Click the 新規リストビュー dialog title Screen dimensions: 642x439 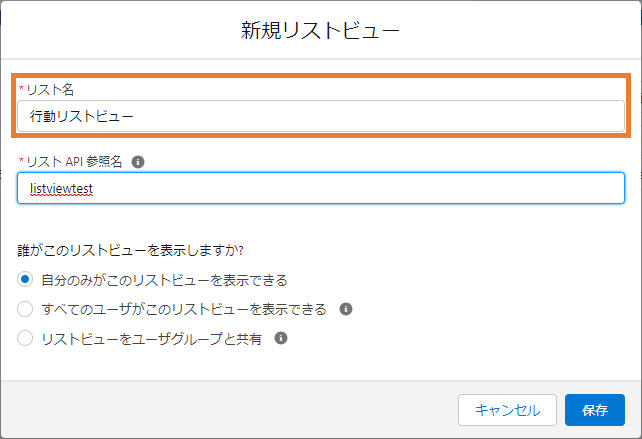coord(320,31)
